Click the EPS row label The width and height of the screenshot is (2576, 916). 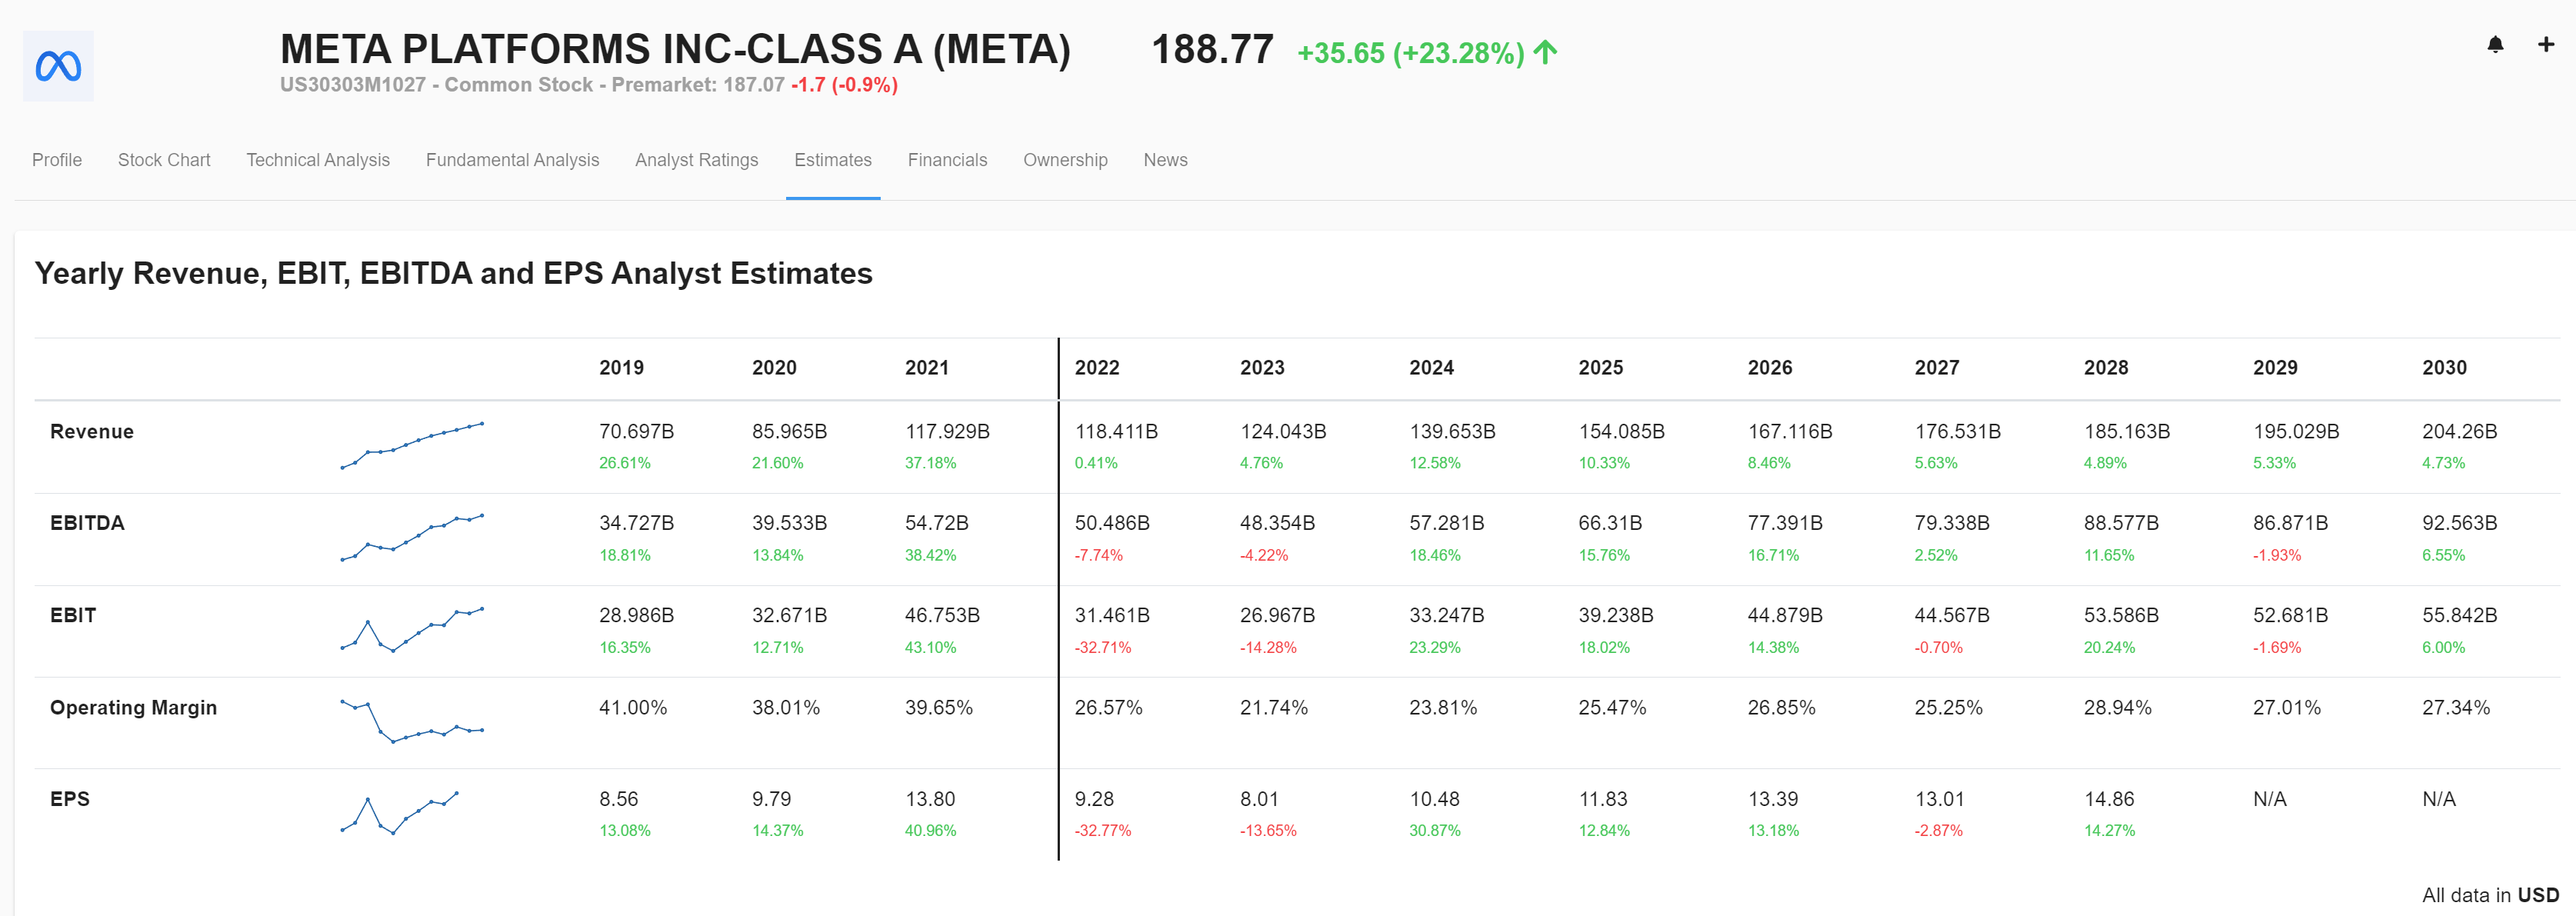click(70, 799)
